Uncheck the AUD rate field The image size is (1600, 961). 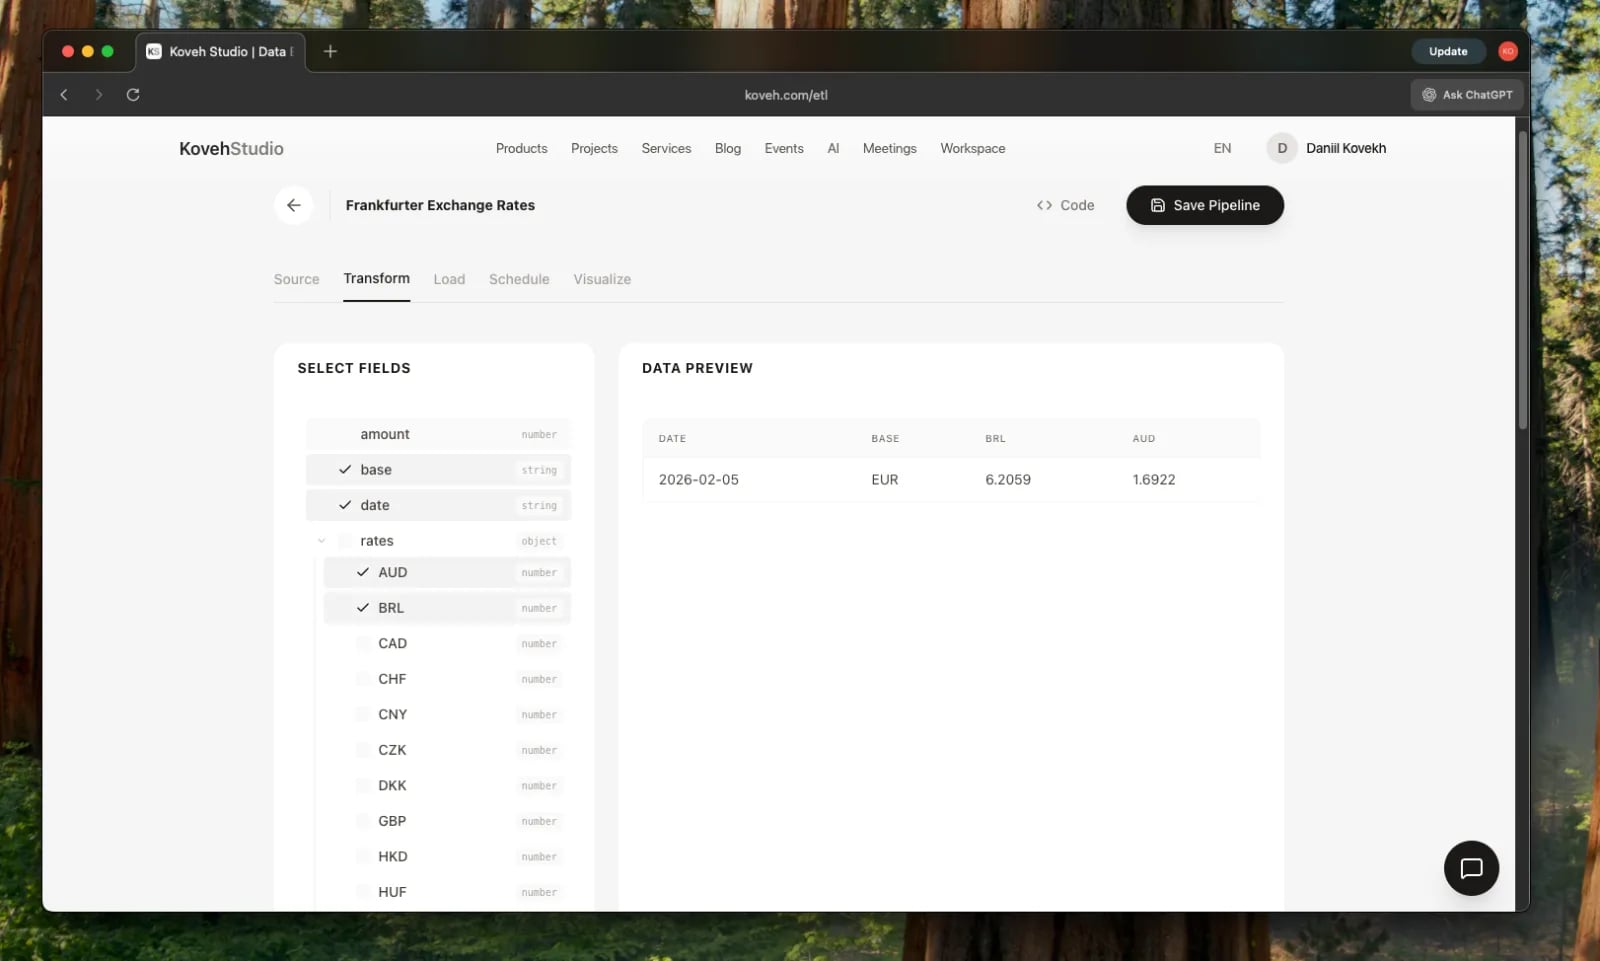pyautogui.click(x=363, y=572)
